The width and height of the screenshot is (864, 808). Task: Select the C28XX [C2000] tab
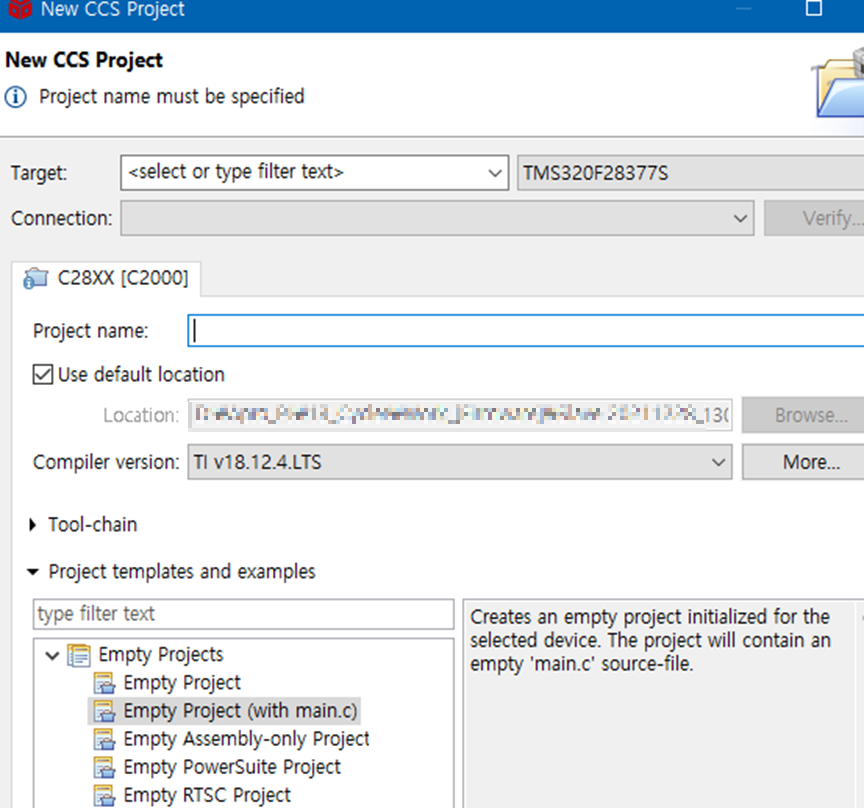pos(106,278)
